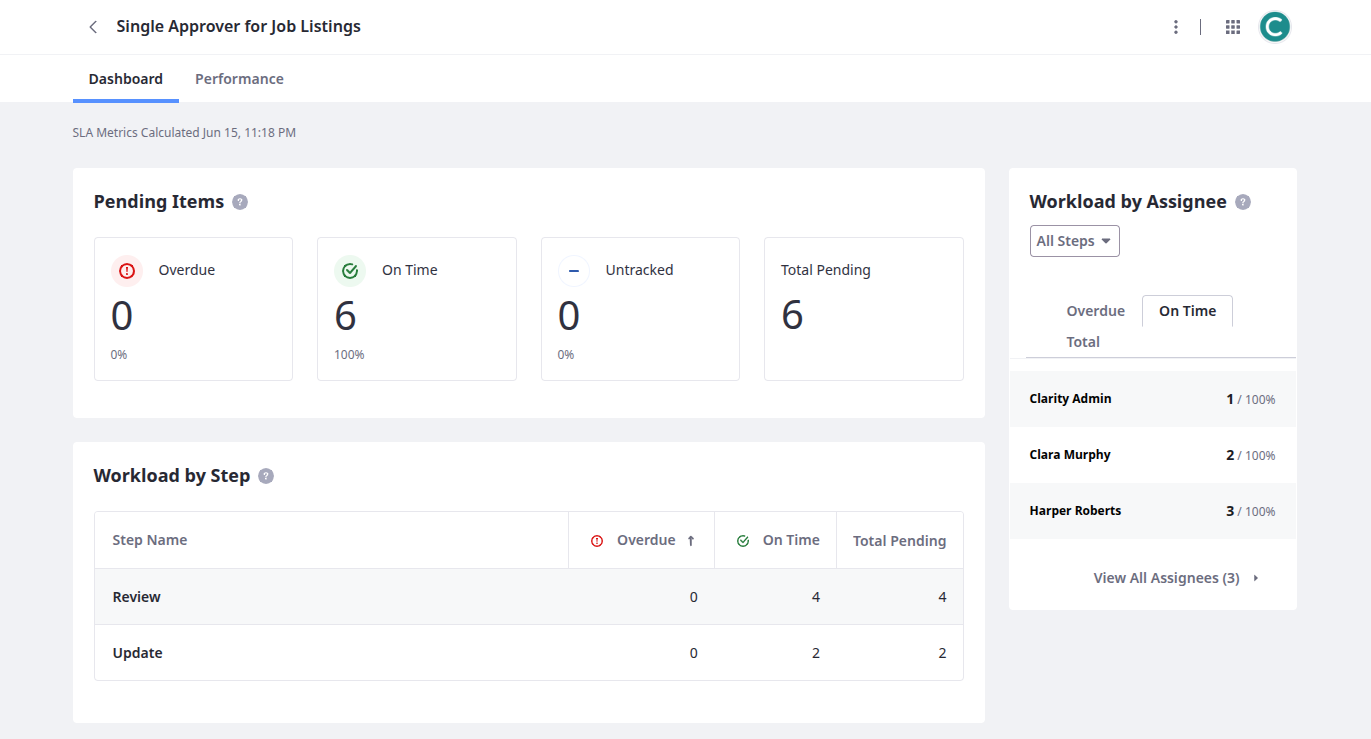Select the Total tab in Workload by Assignee
Screen dimensions: 1371x739
1083,342
